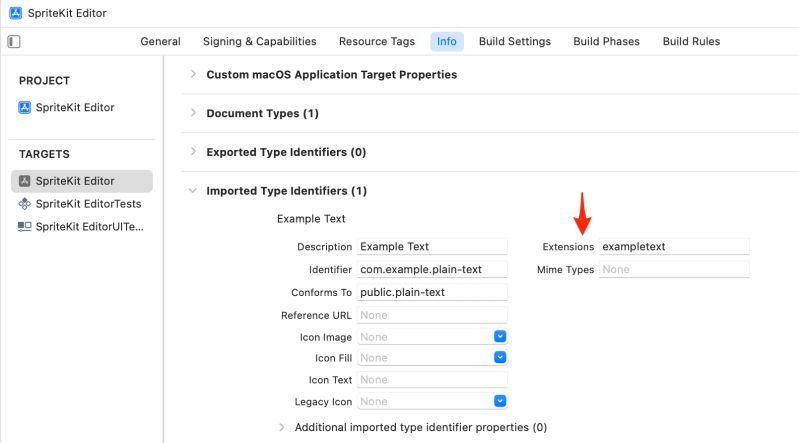Open the Signing & Capabilities tab
799x443 pixels.
259,42
